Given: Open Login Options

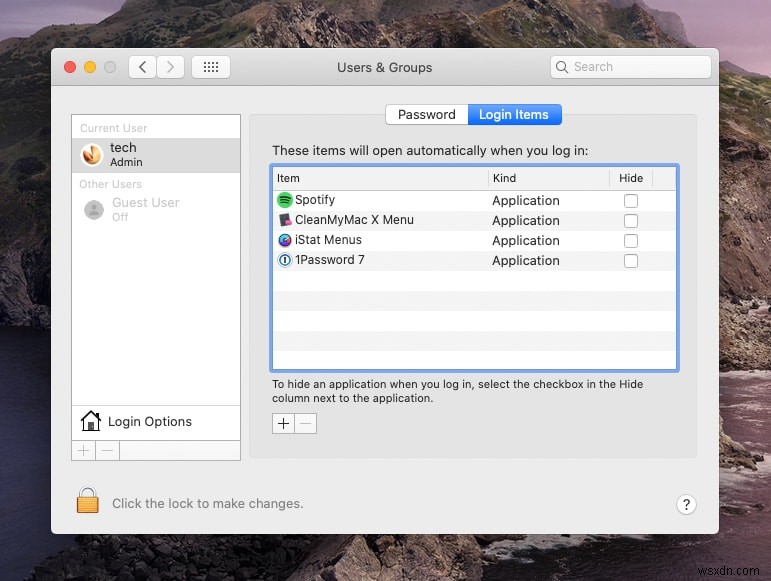Looking at the screenshot, I should (156, 422).
